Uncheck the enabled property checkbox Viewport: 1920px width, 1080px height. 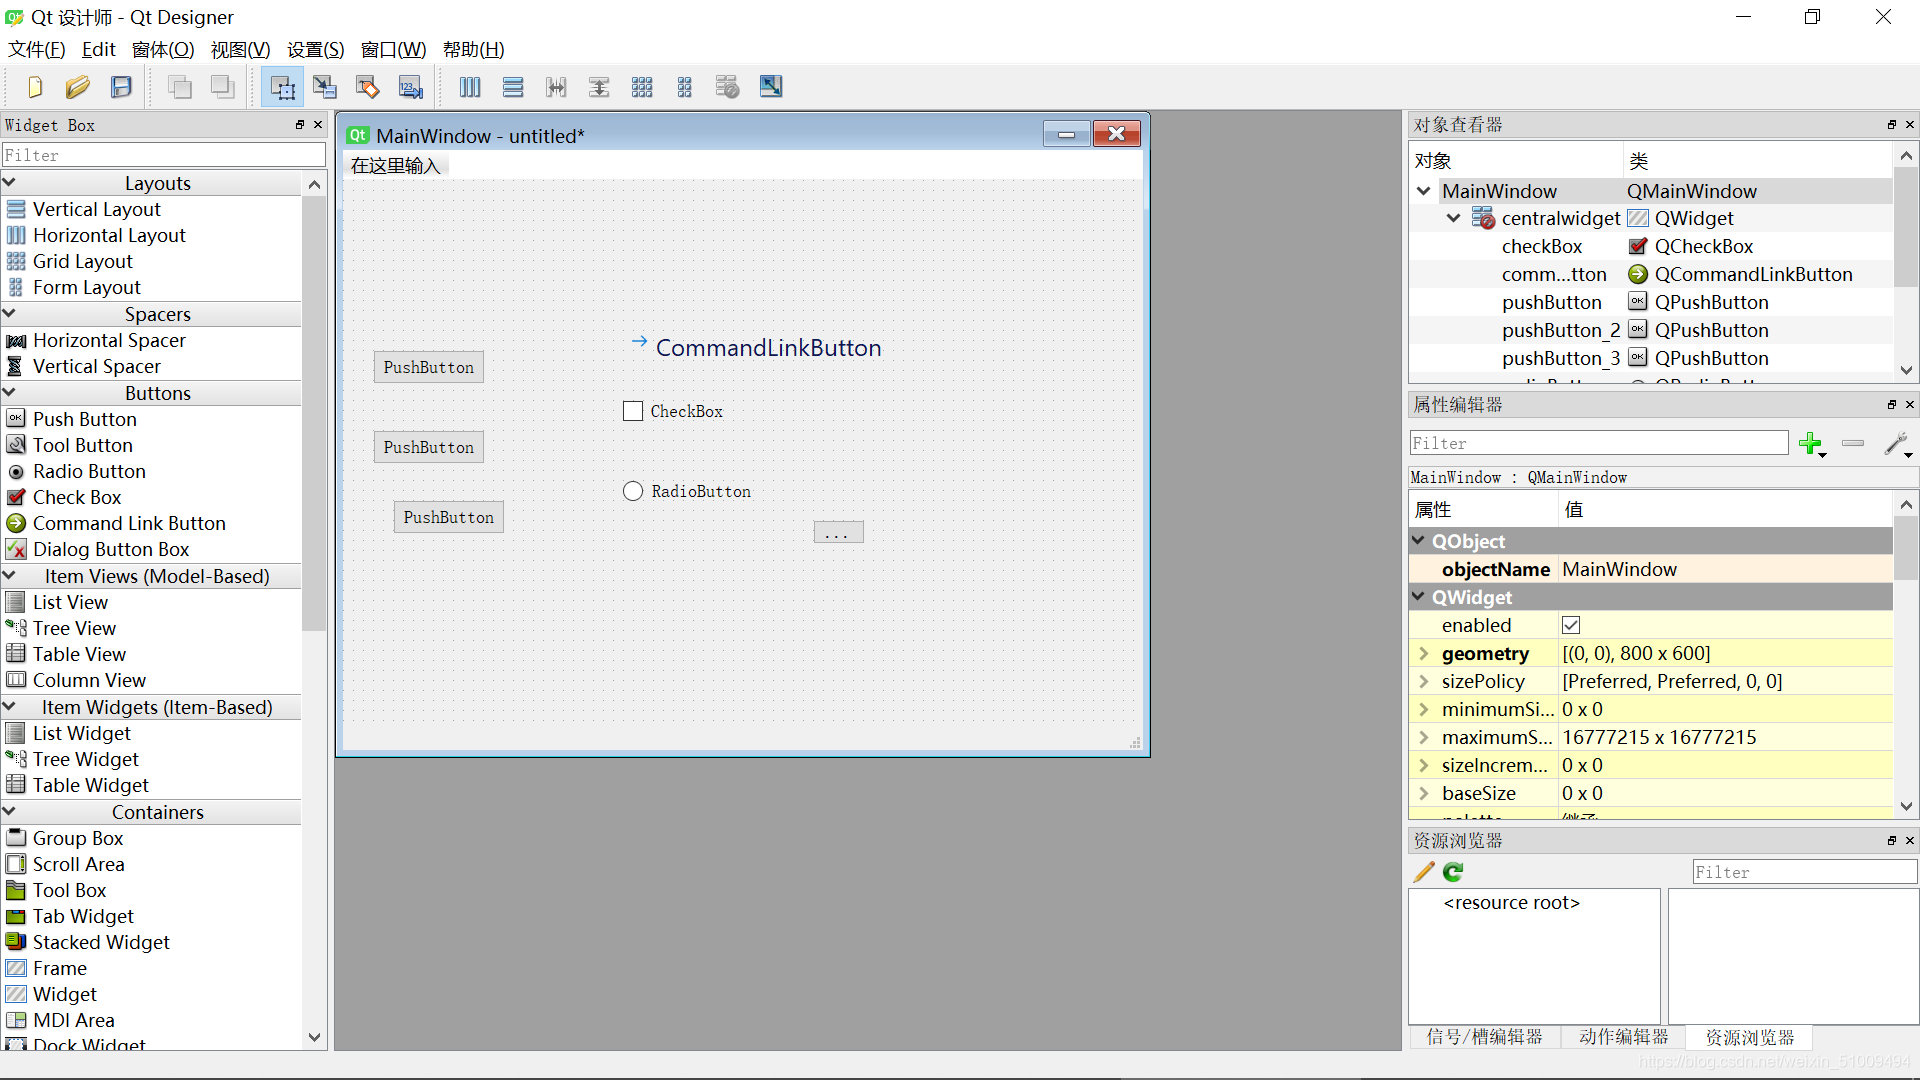1571,625
